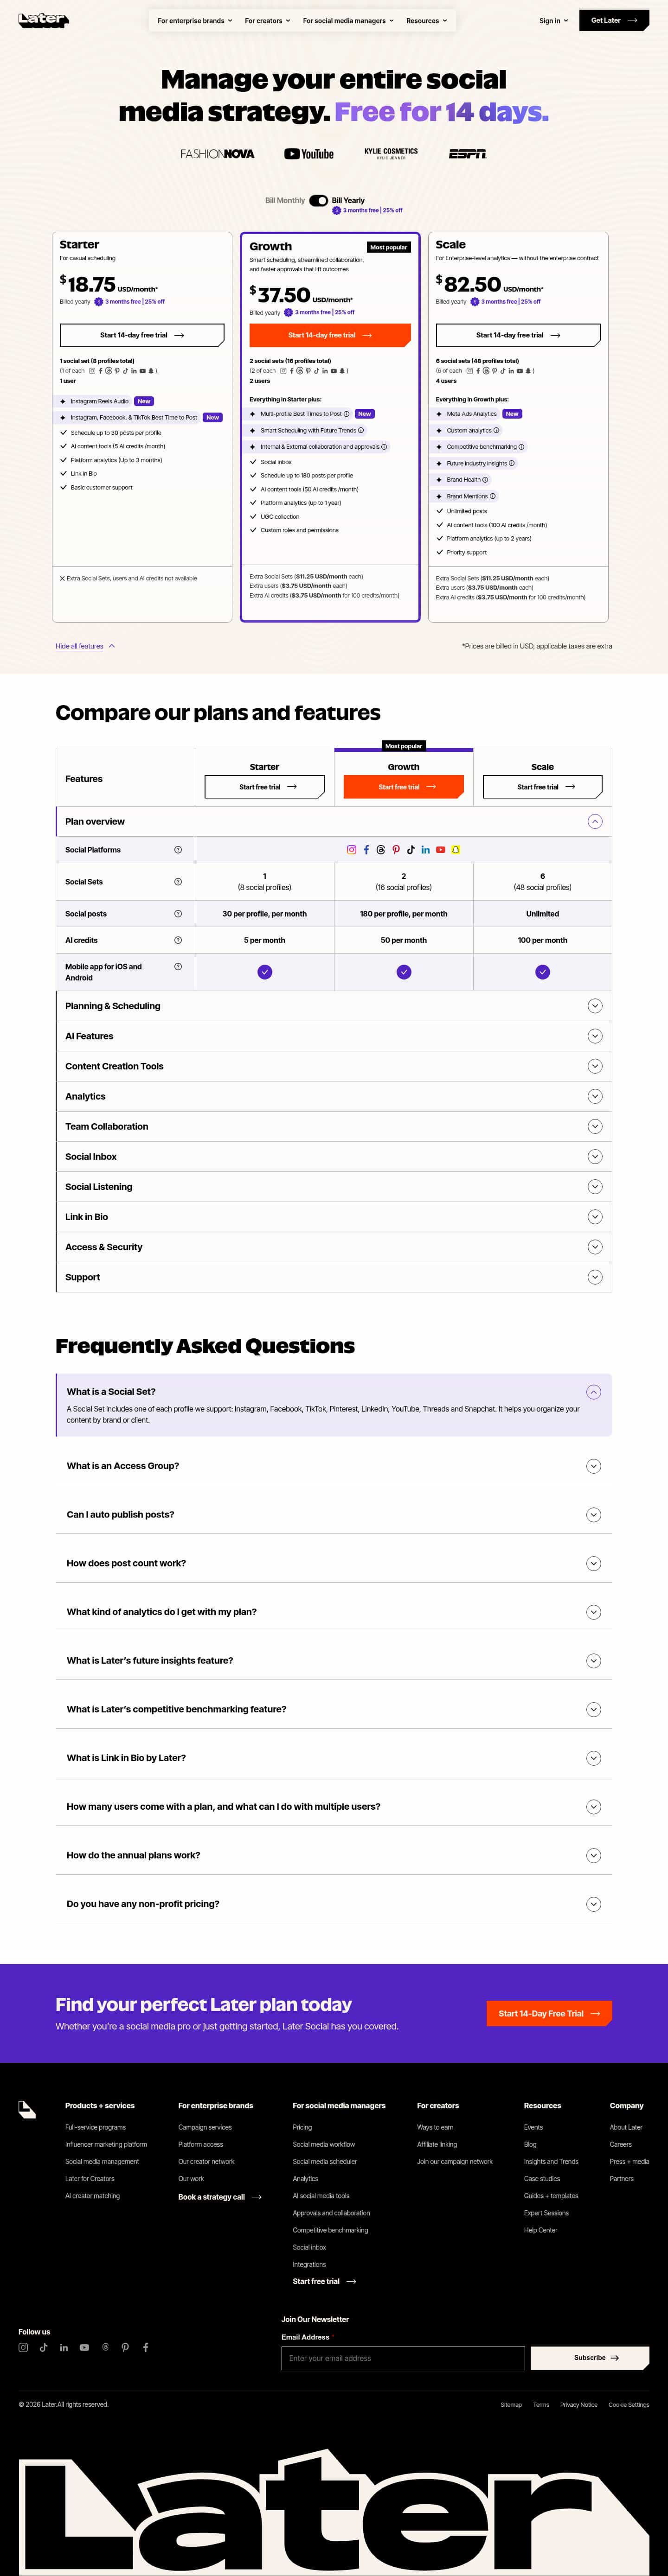Toggle Bill Monthly / Bill Yearly switch

click(x=318, y=200)
